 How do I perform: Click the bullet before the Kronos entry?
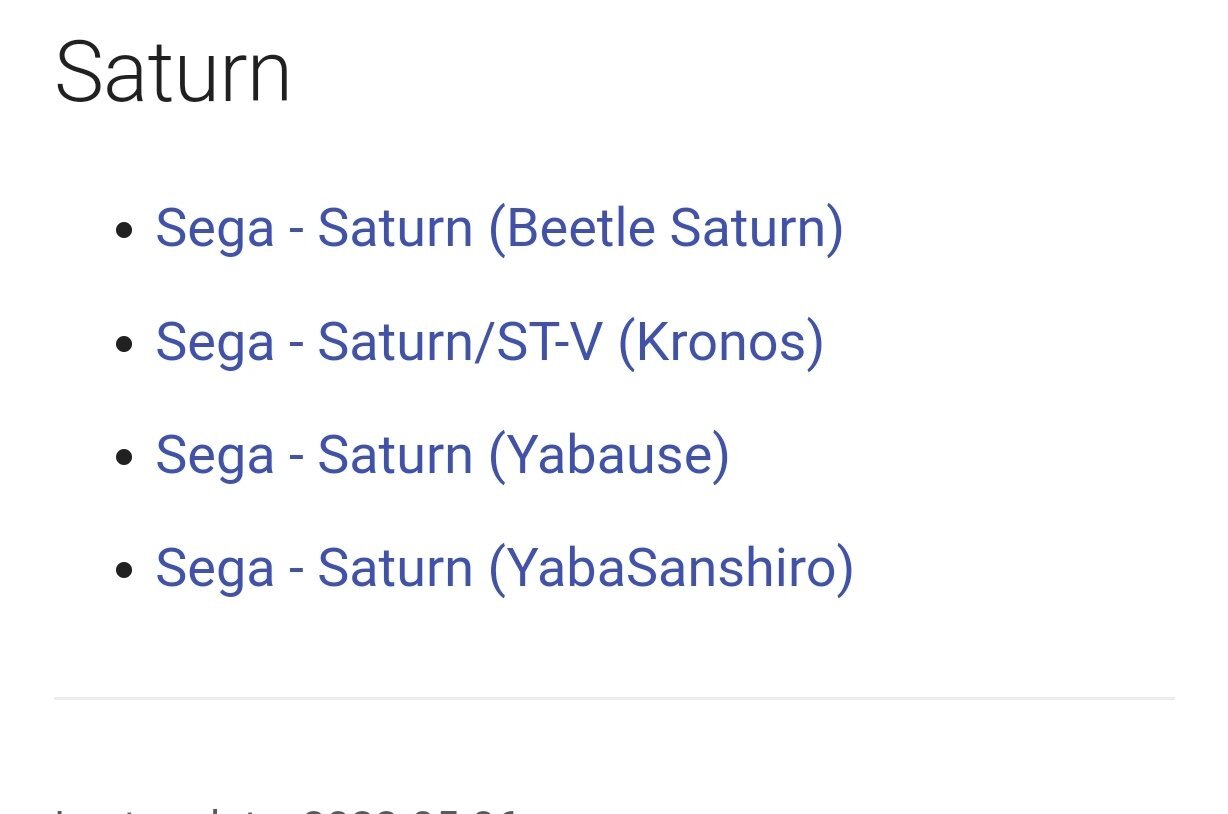[x=124, y=344]
